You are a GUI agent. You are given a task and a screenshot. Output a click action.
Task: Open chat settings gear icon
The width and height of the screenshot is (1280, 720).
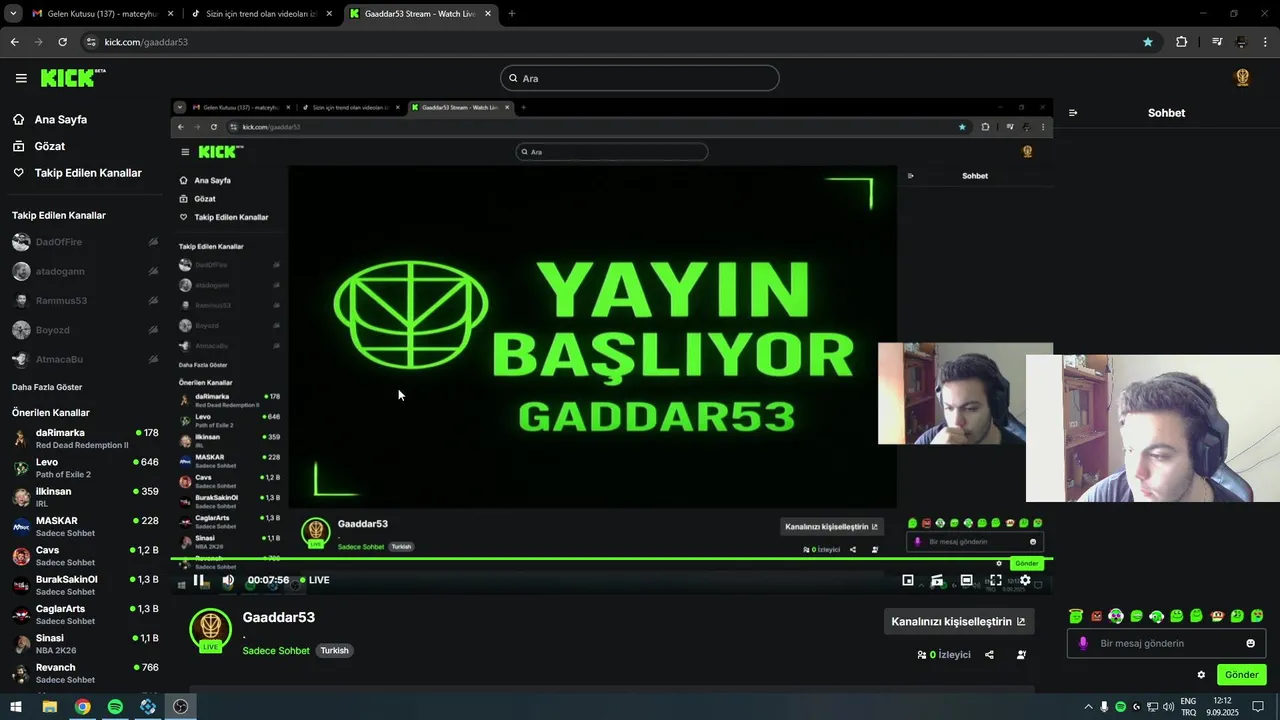pyautogui.click(x=1201, y=675)
